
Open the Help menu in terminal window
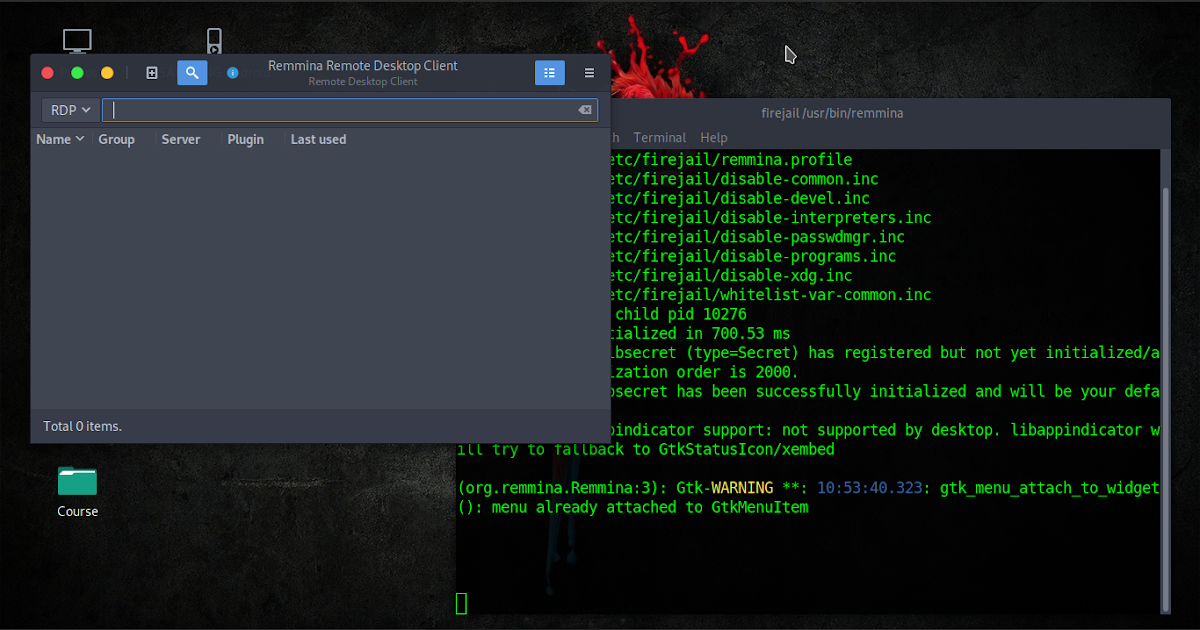tap(714, 138)
